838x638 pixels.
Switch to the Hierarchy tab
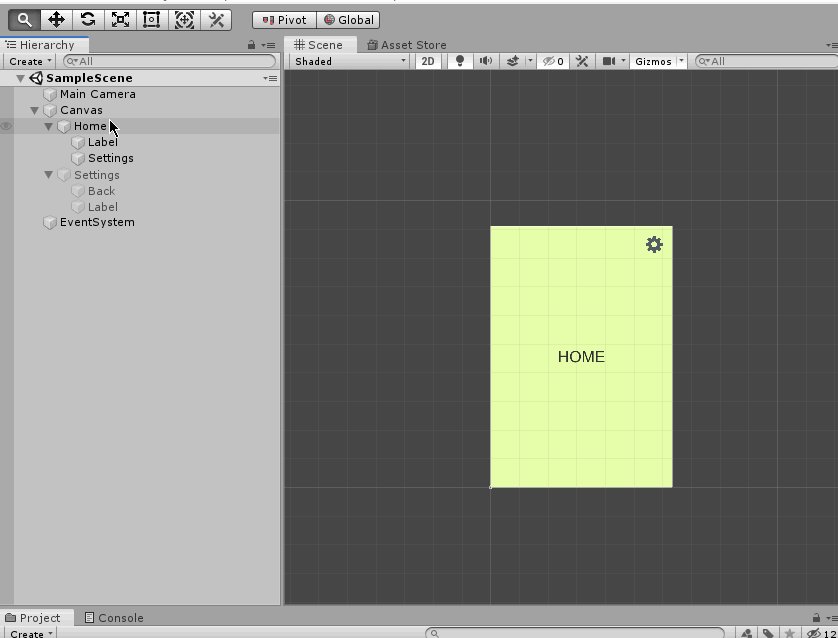44,45
